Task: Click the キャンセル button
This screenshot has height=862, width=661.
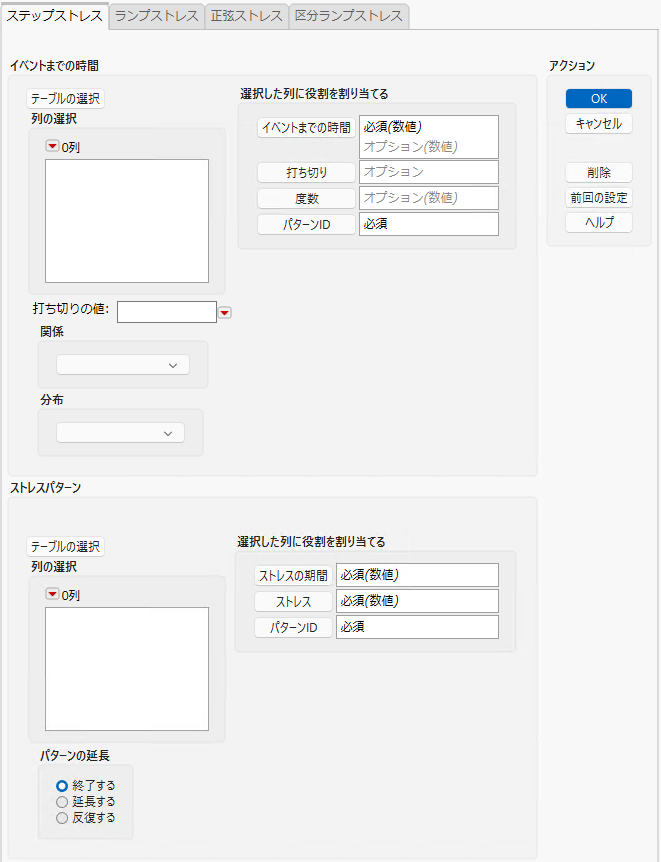Action: [x=599, y=124]
